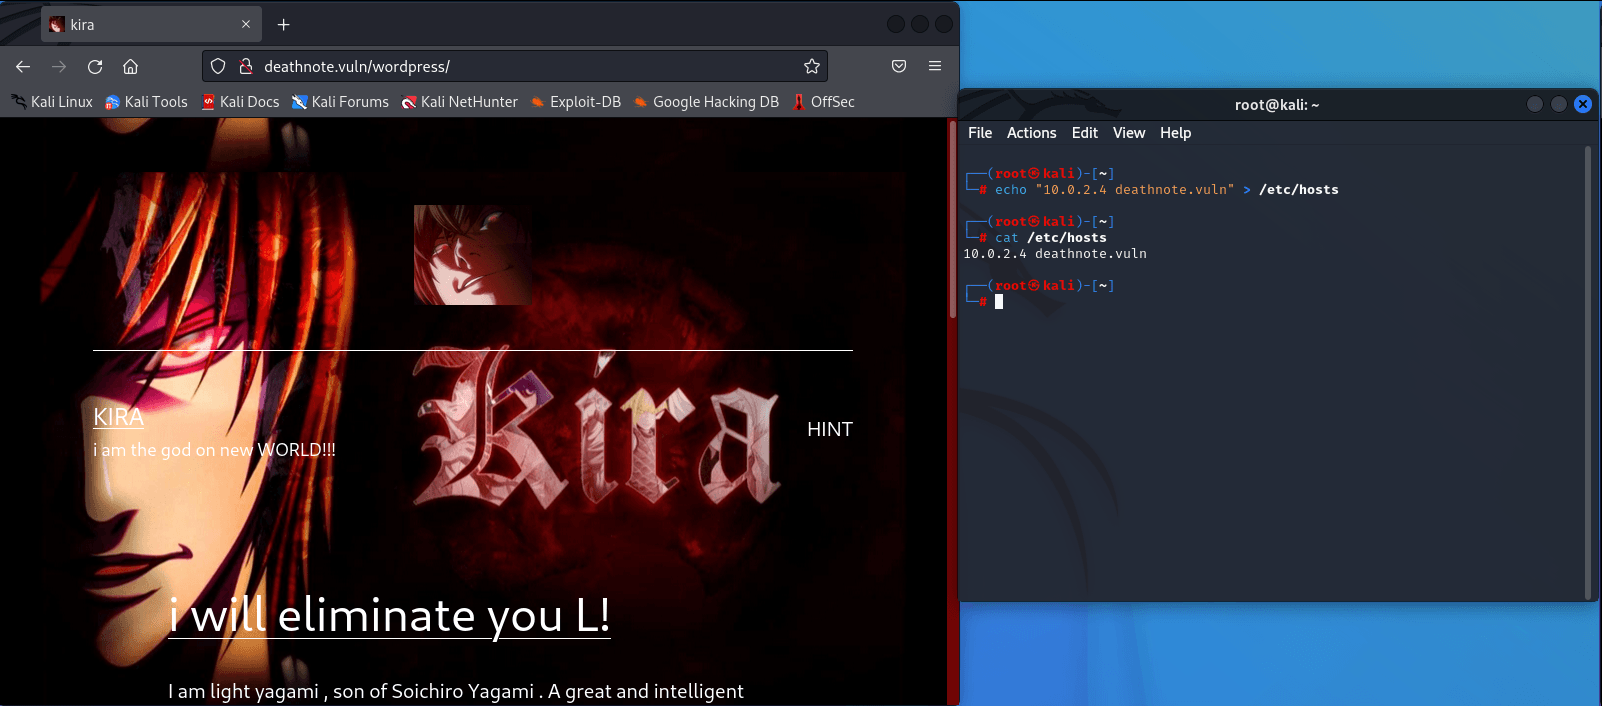The width and height of the screenshot is (1602, 706).
Task: Click the KIRA site title link
Action: (x=118, y=417)
